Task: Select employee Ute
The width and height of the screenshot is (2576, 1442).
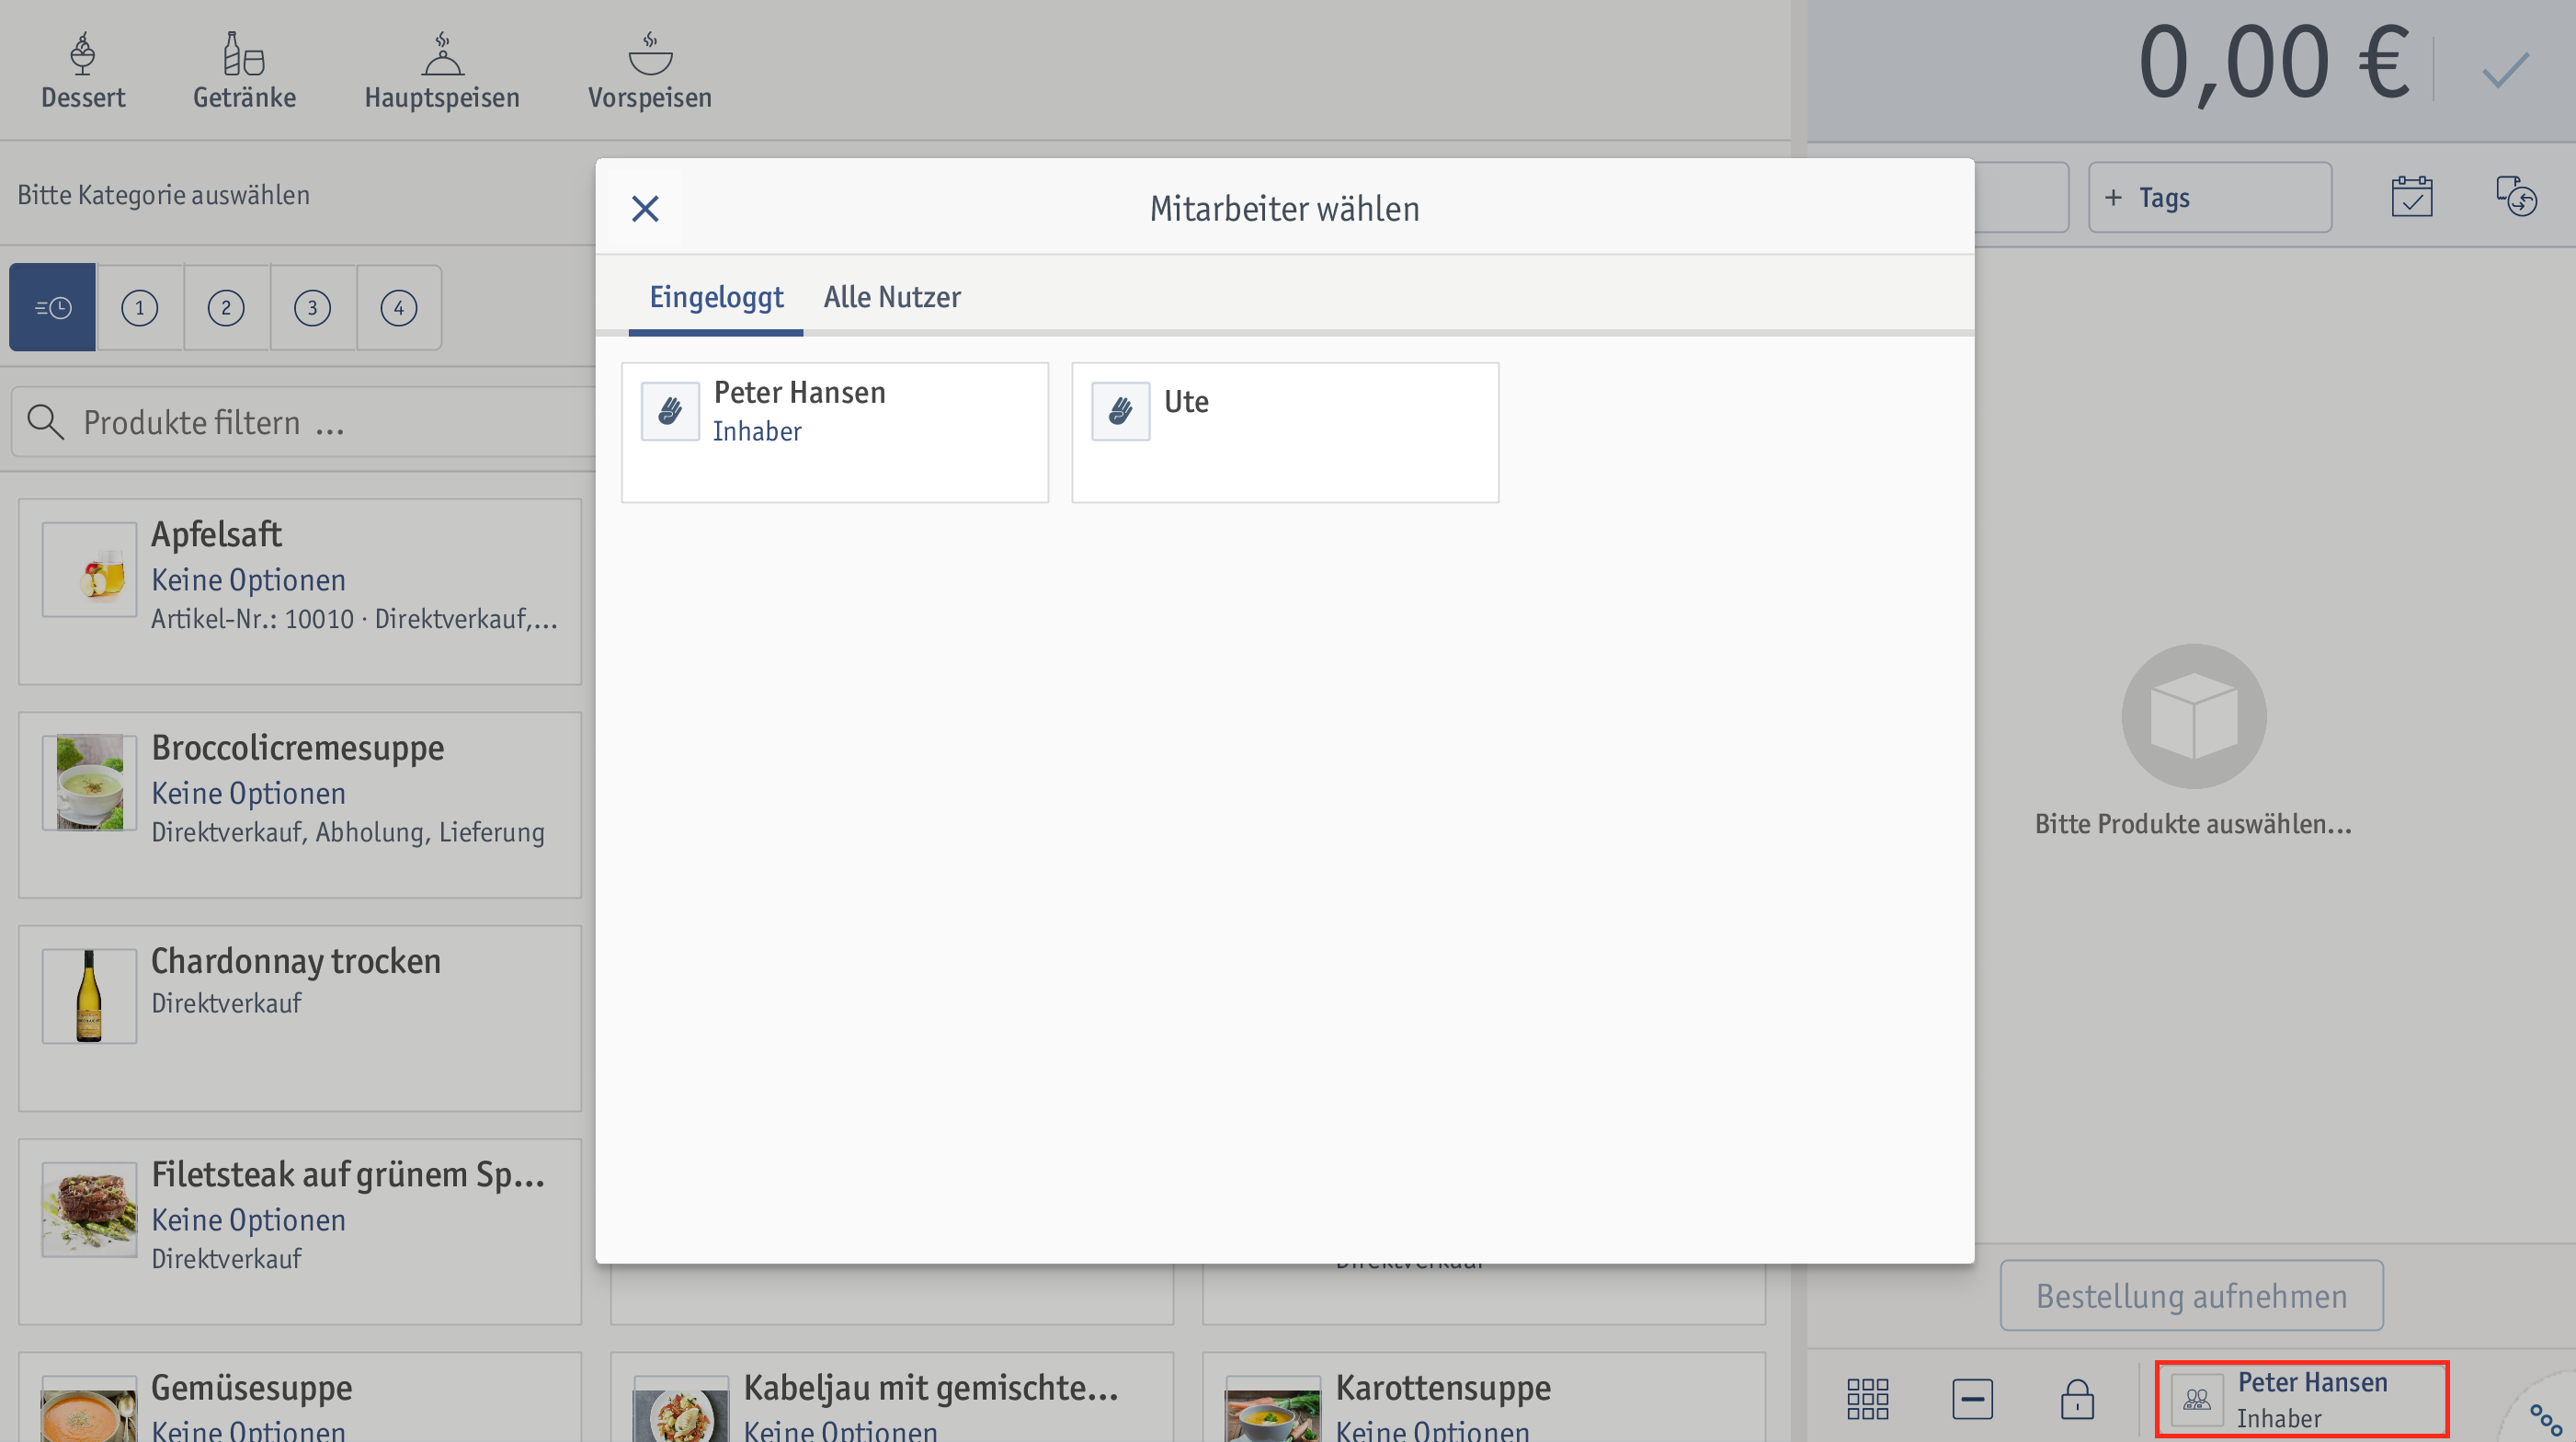Action: point(1285,432)
